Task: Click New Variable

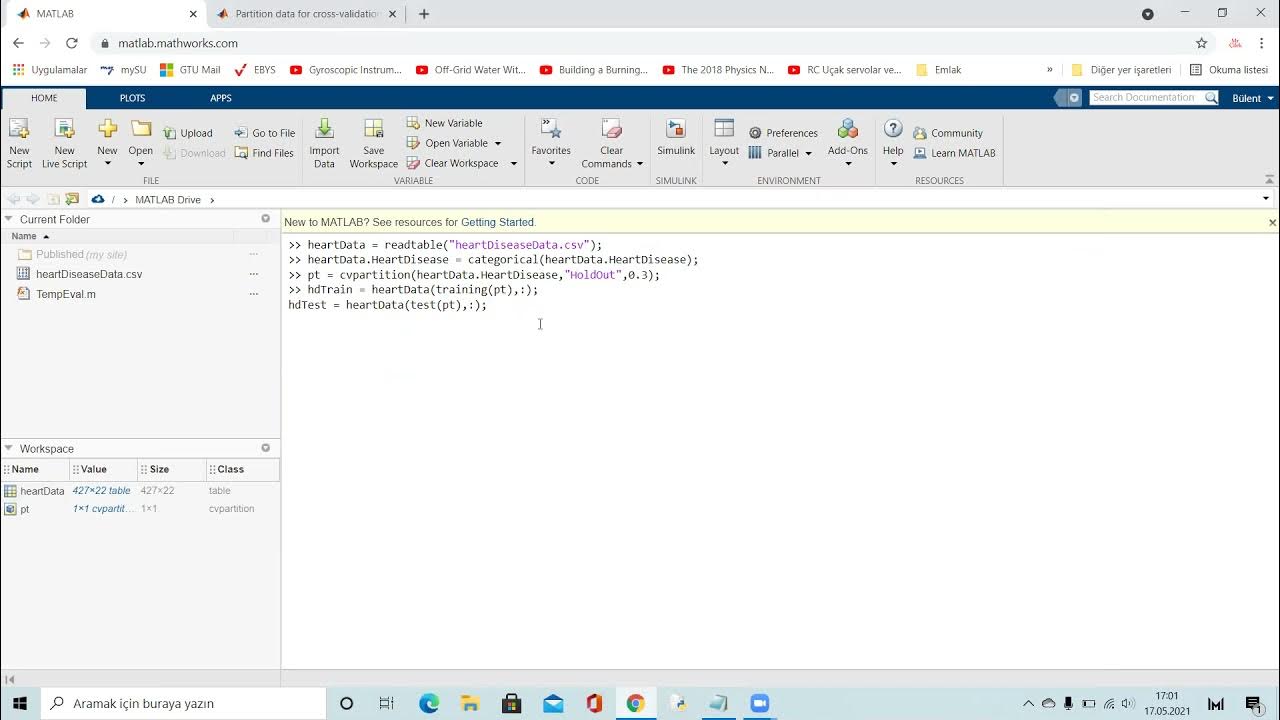Action: click(444, 123)
